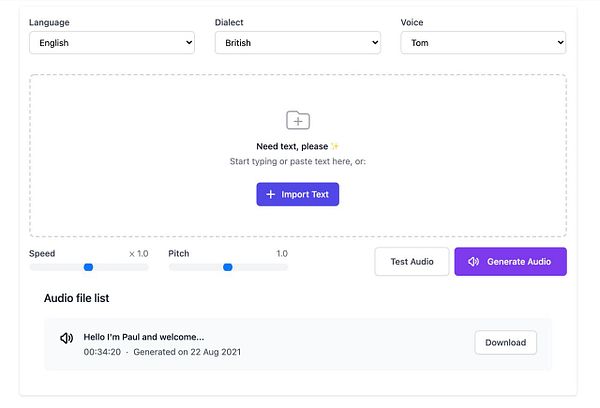Open the Voice dropdown showing Tom
Image resolution: width=600 pixels, height=408 pixels.
(x=483, y=43)
